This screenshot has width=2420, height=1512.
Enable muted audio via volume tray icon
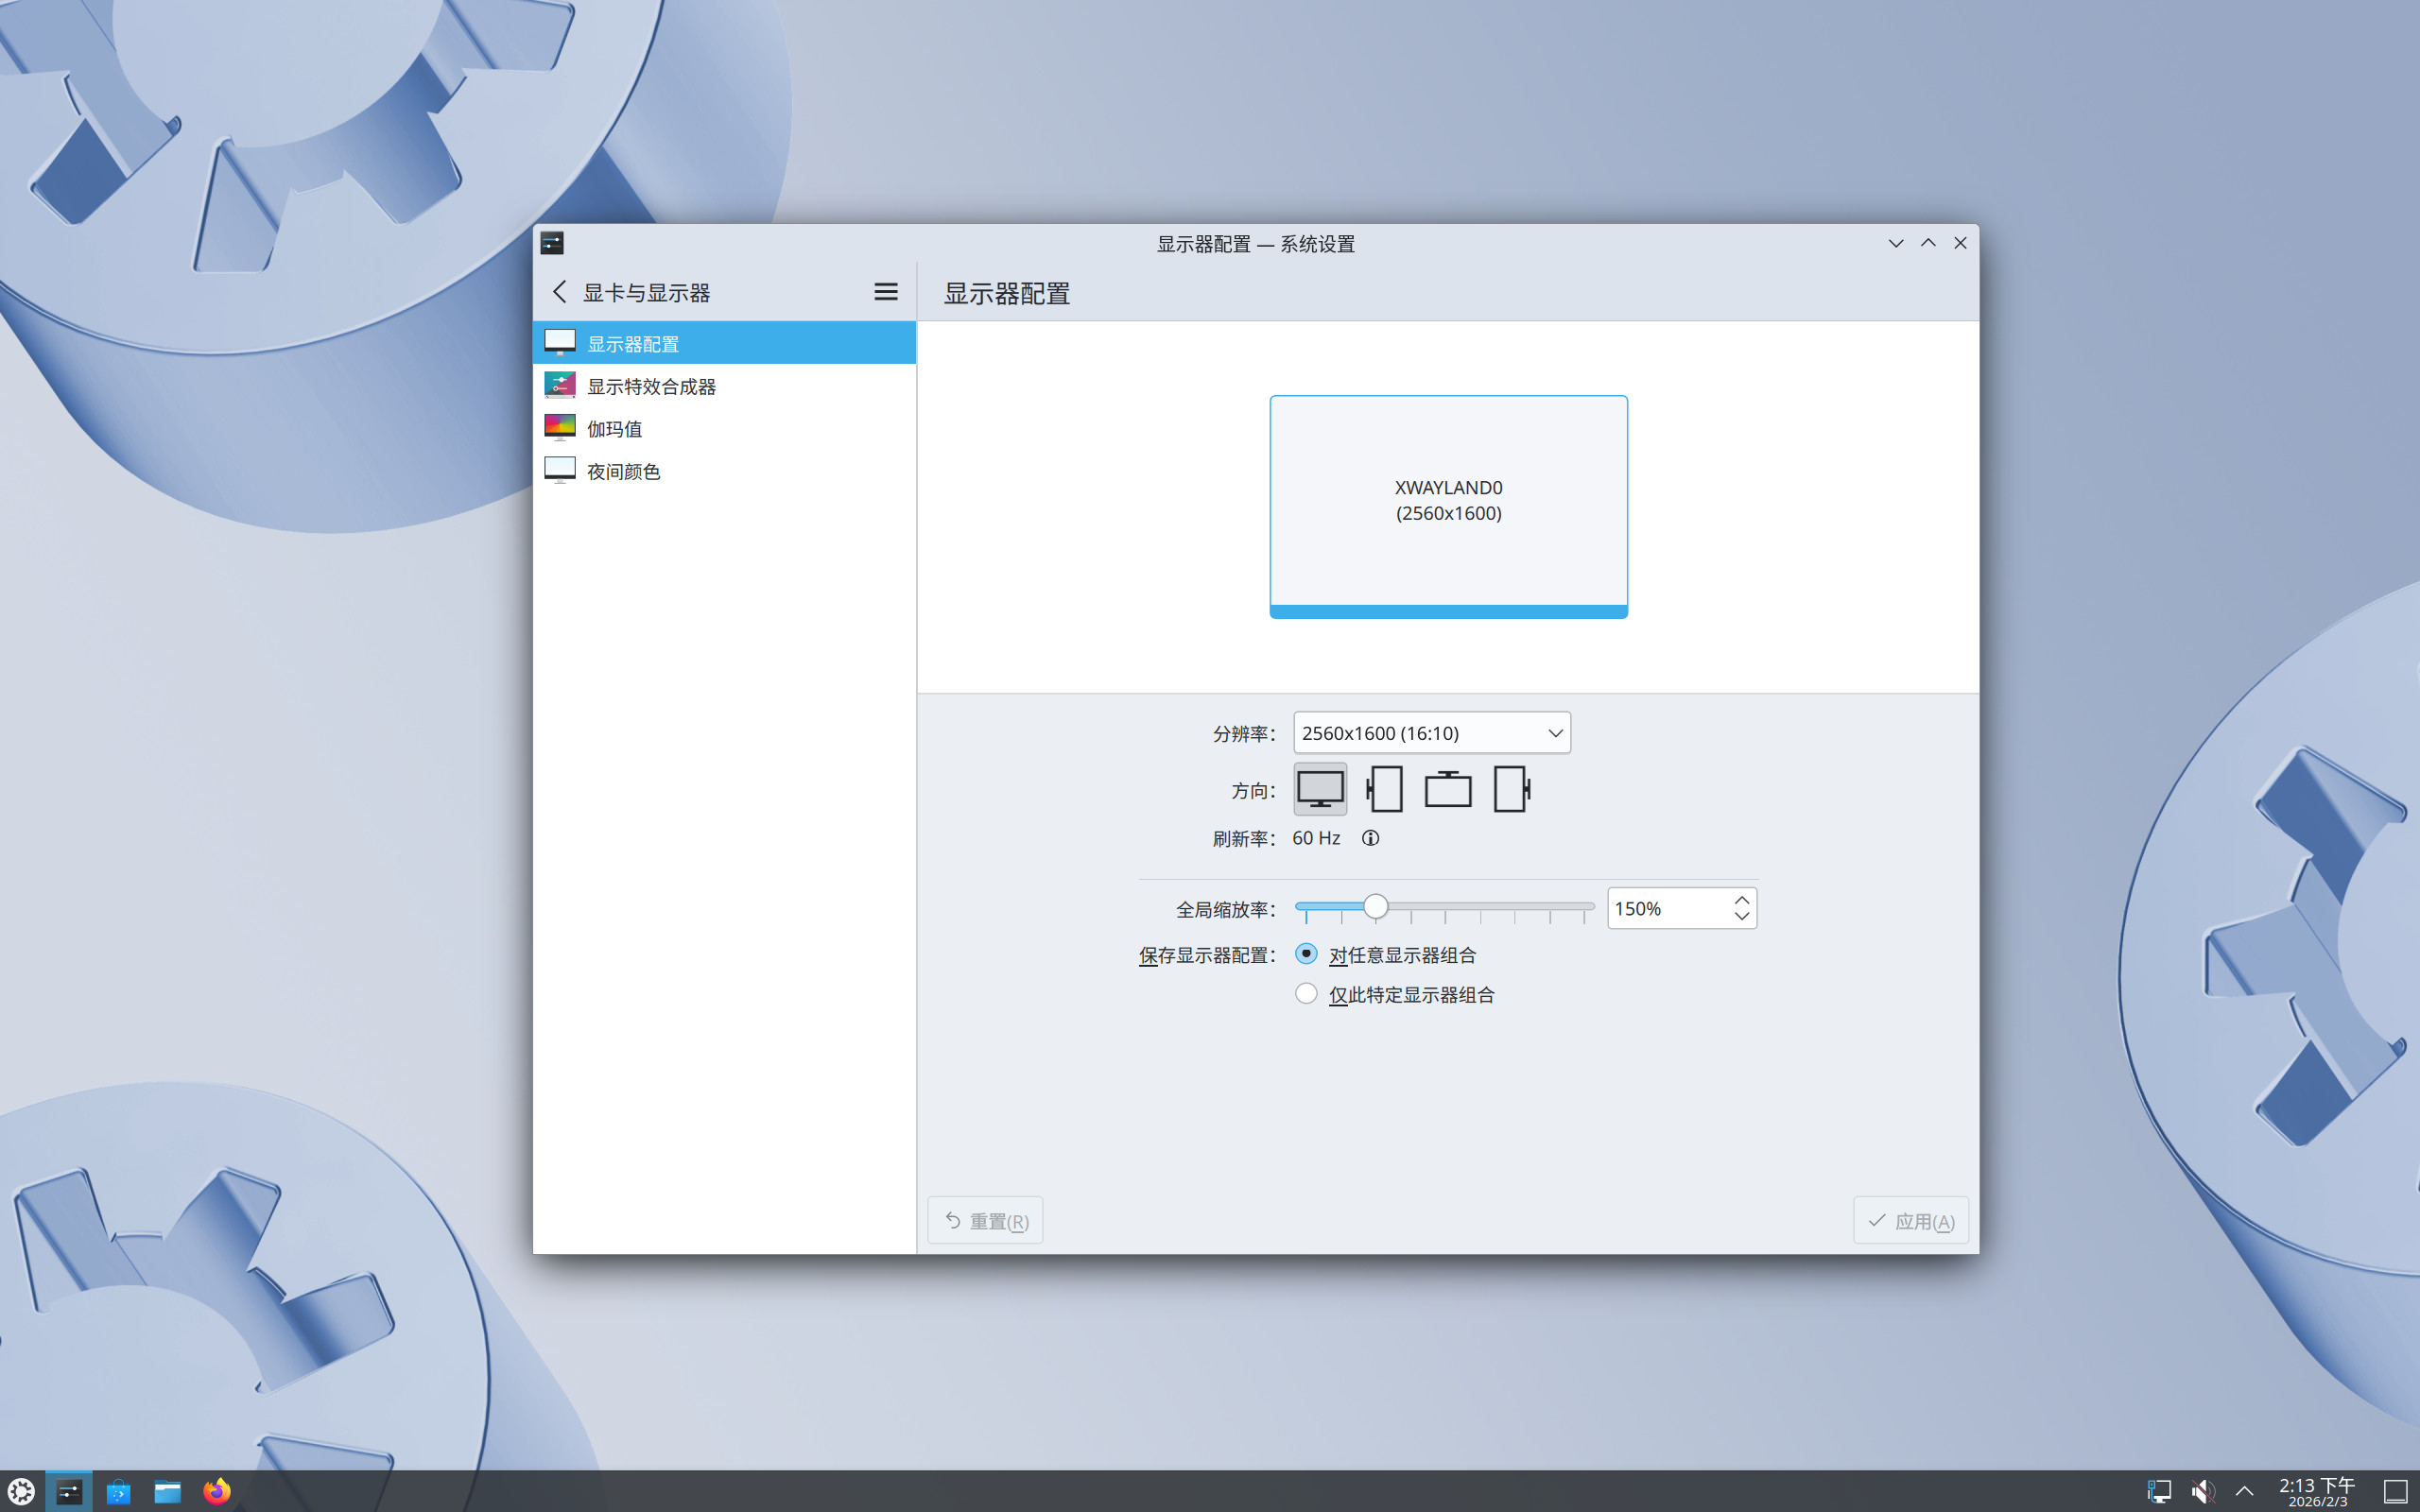point(2205,1491)
